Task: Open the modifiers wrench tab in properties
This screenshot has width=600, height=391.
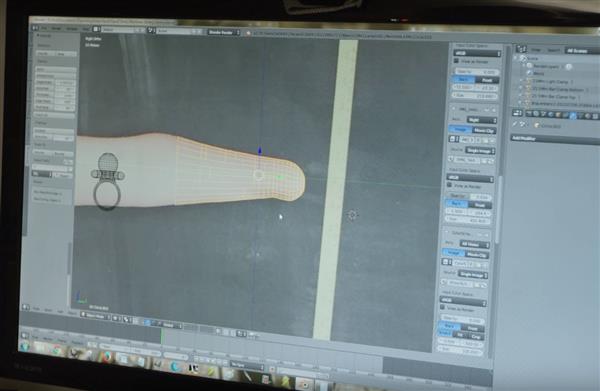Action: click(573, 115)
